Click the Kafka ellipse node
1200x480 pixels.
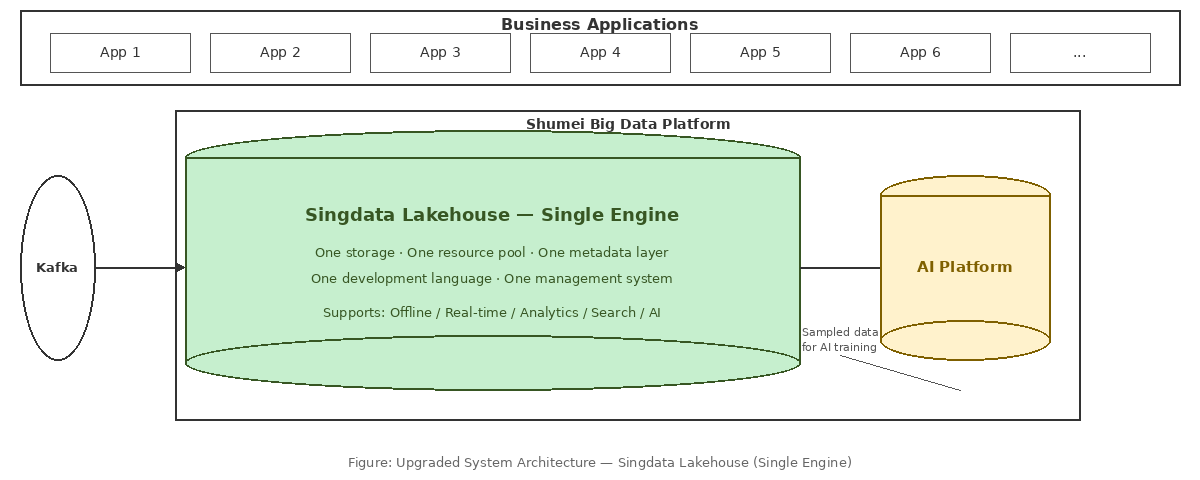pyautogui.click(x=58, y=268)
